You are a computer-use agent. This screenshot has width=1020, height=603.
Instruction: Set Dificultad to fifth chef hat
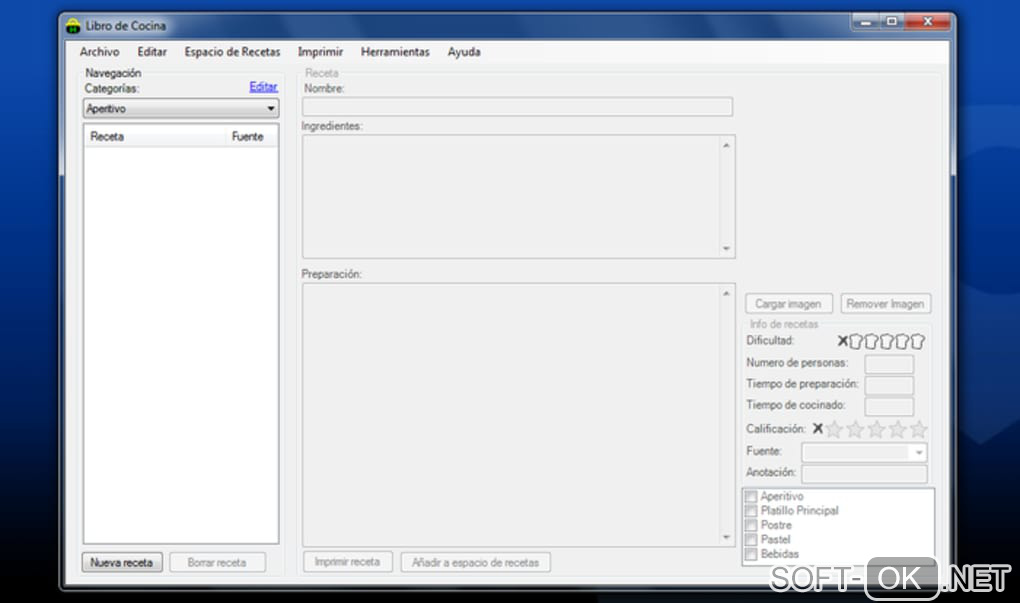click(x=917, y=342)
